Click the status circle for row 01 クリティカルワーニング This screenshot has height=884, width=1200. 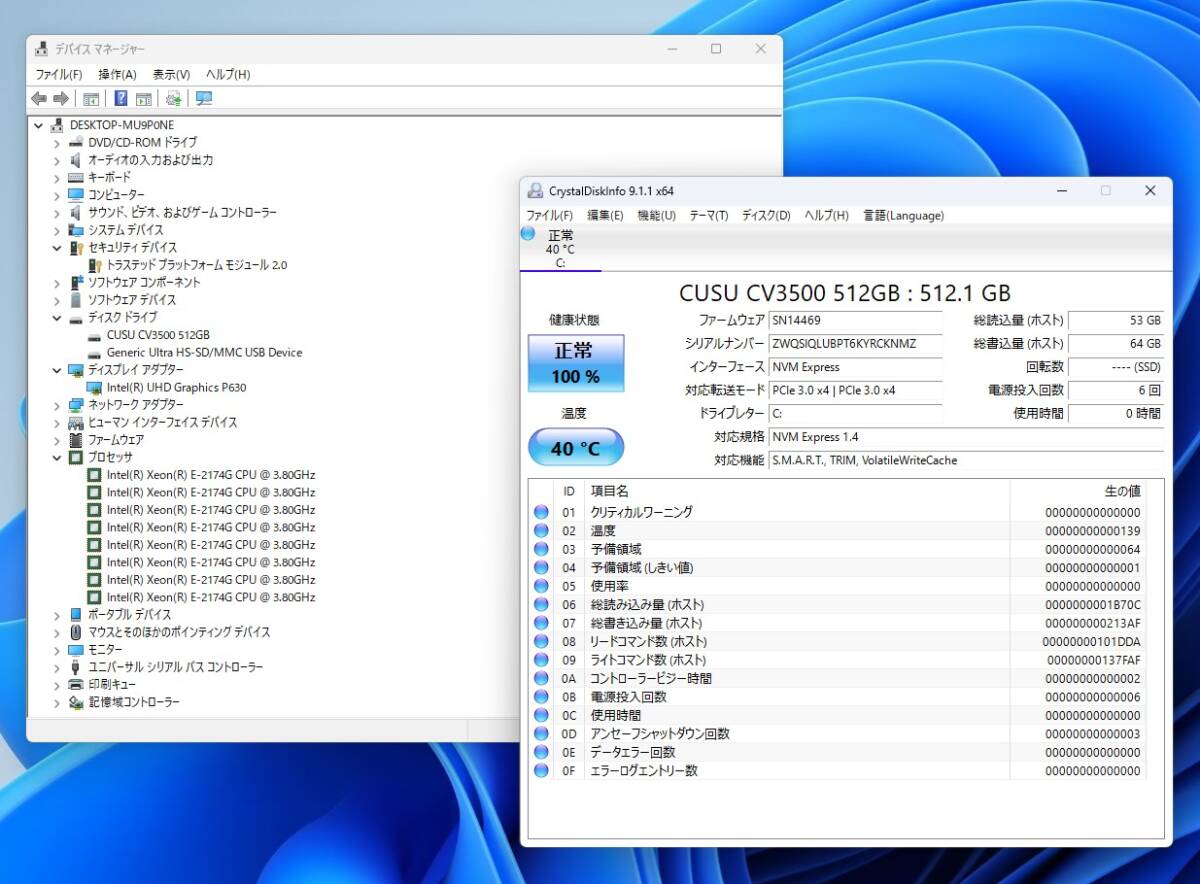[541, 512]
